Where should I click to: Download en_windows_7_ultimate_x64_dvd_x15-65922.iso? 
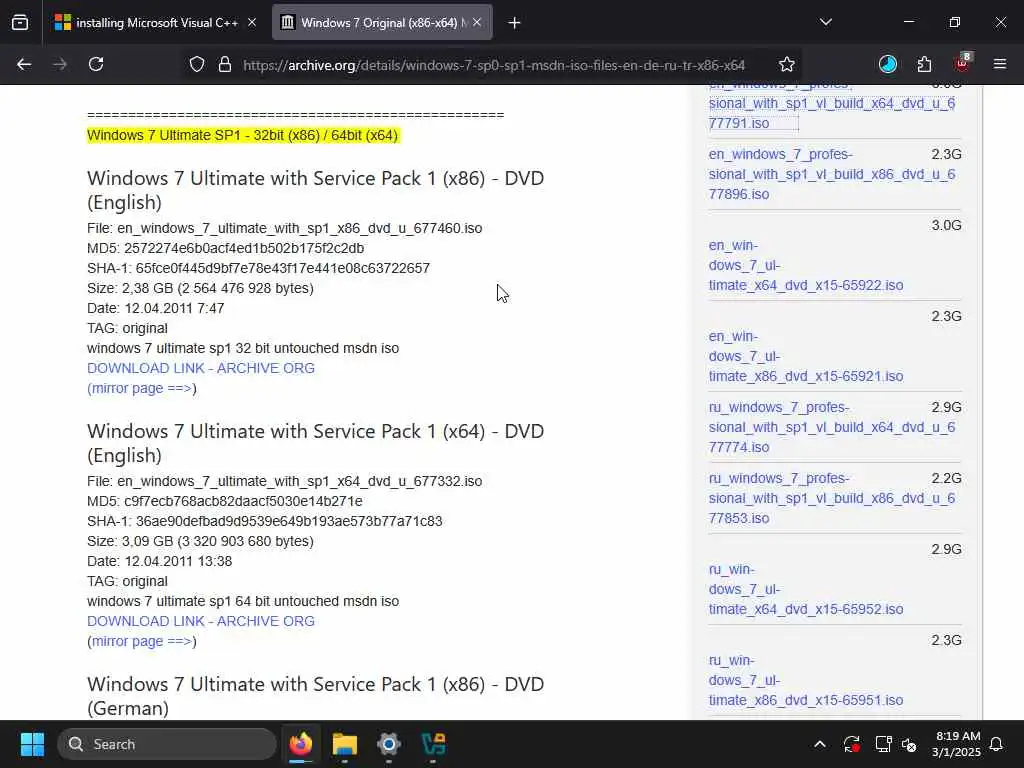coord(806,265)
